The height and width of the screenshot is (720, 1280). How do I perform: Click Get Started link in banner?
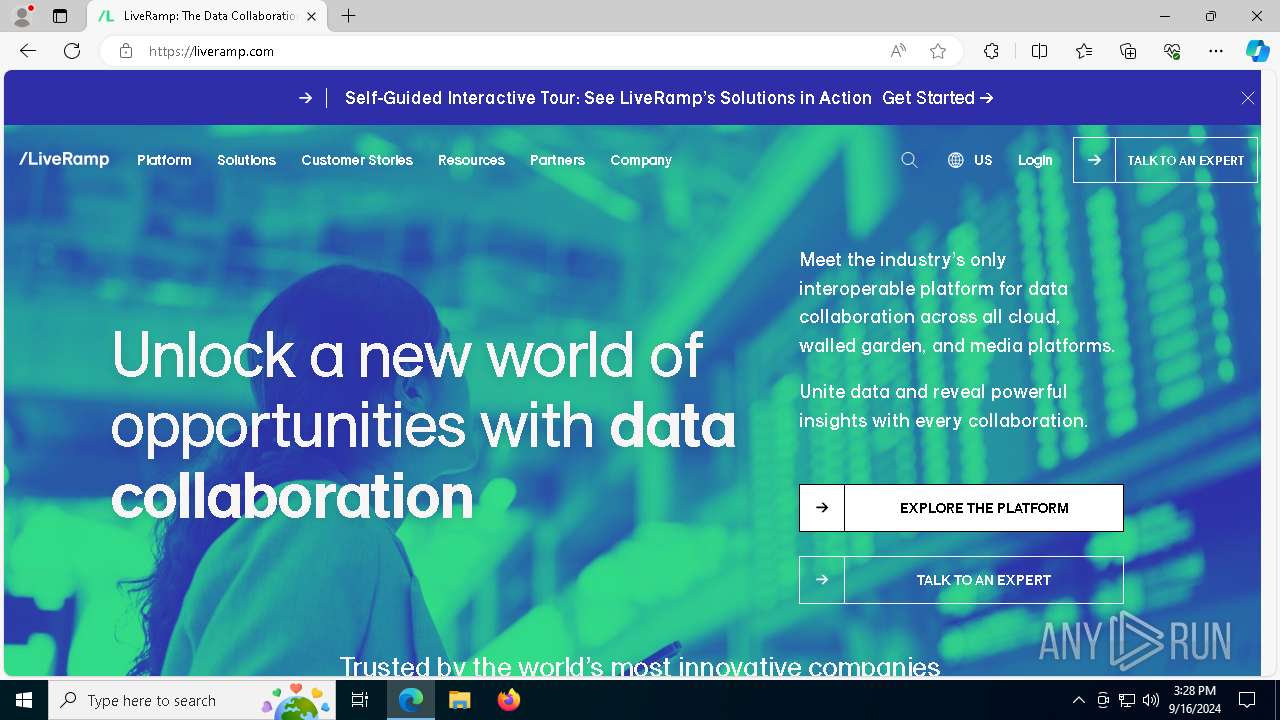coord(937,98)
